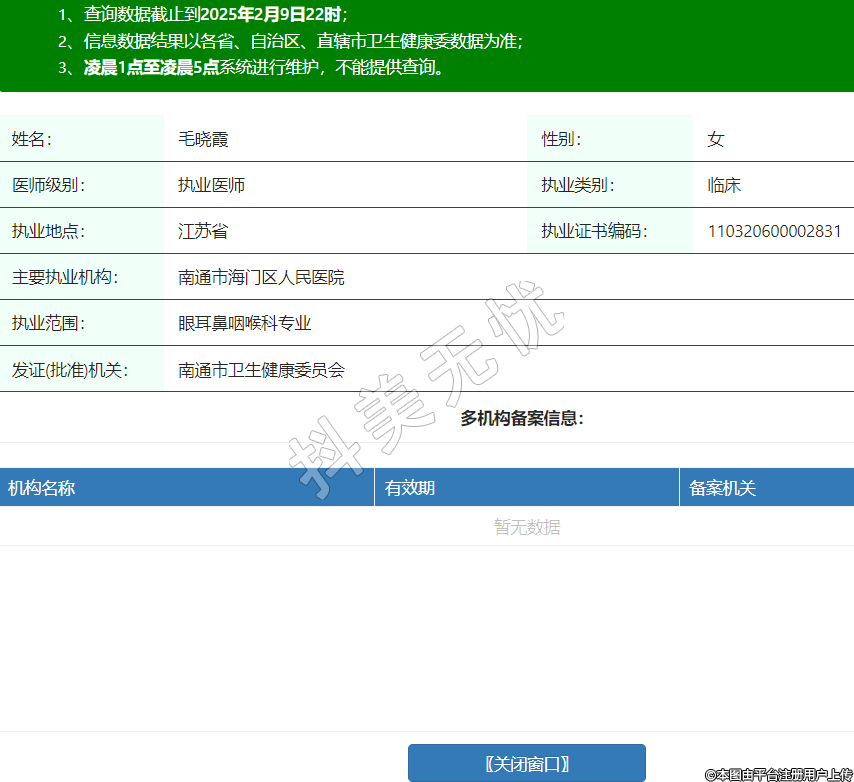Click the 姓名 field label

tap(31, 139)
